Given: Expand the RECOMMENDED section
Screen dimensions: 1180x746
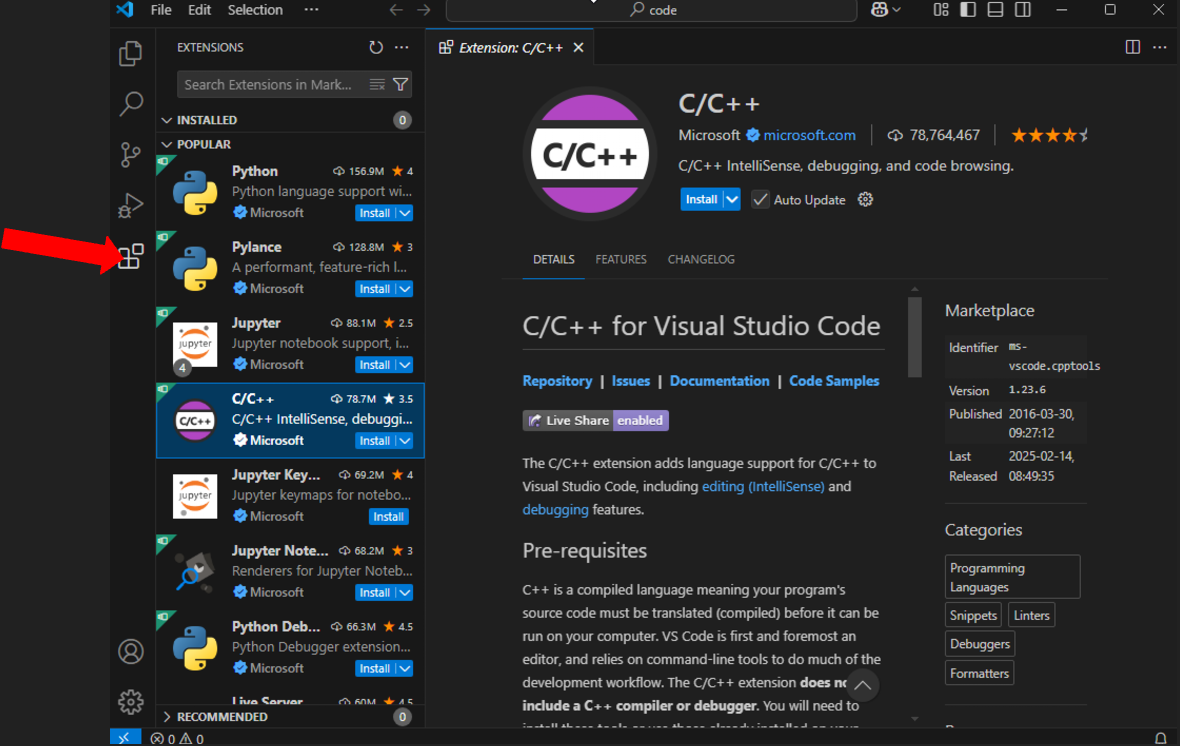Looking at the screenshot, I should (x=166, y=717).
